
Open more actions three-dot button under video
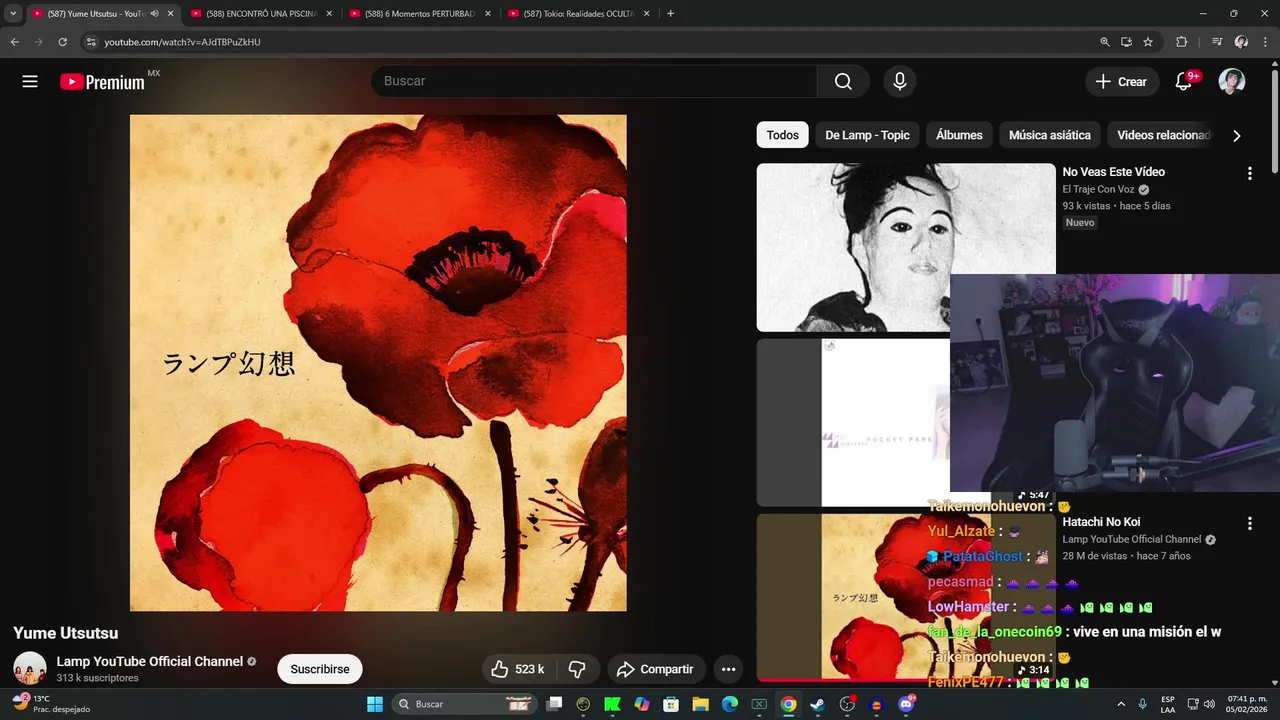coord(728,669)
